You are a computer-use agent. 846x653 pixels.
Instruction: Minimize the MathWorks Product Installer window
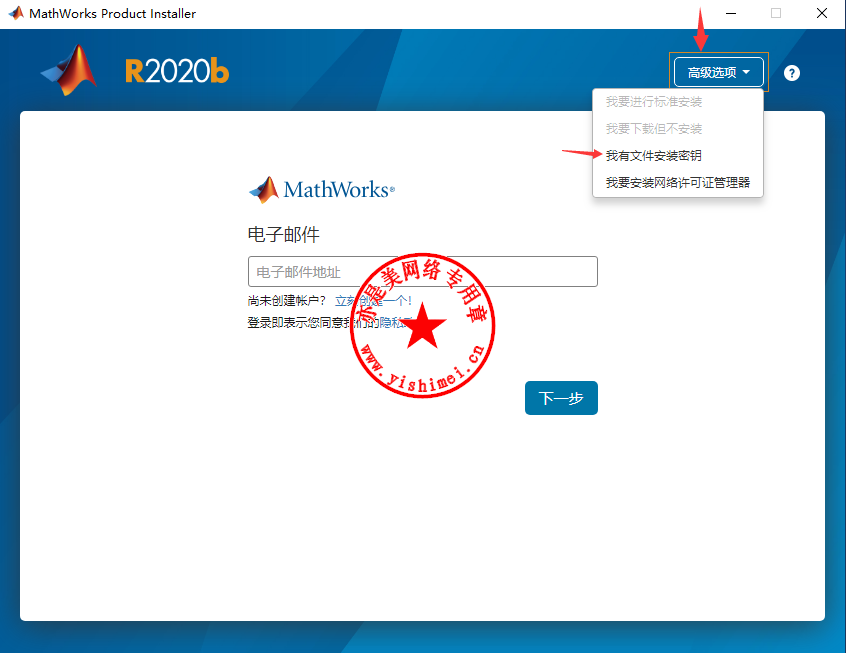[731, 13]
